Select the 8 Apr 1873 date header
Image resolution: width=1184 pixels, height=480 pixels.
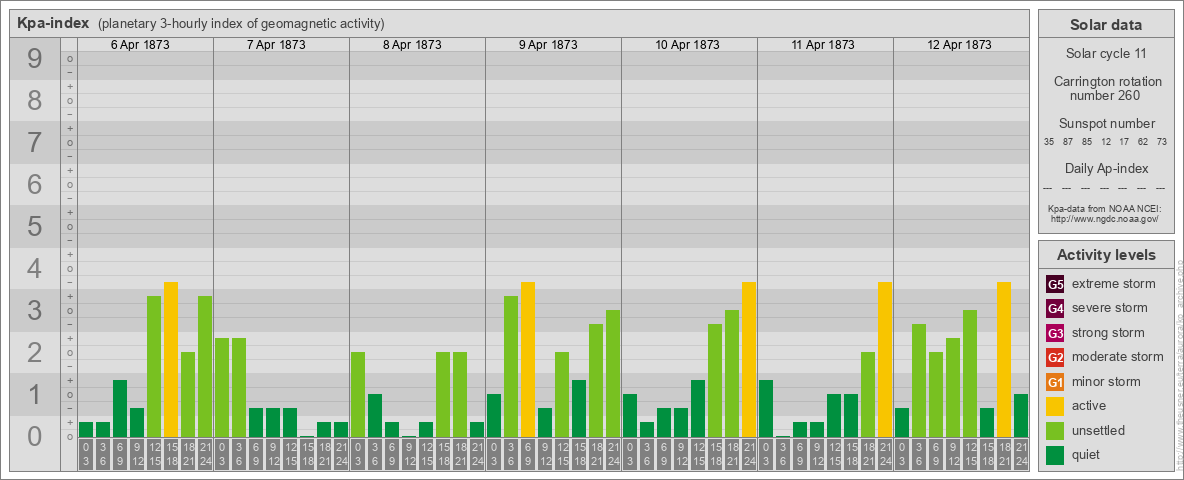[412, 45]
